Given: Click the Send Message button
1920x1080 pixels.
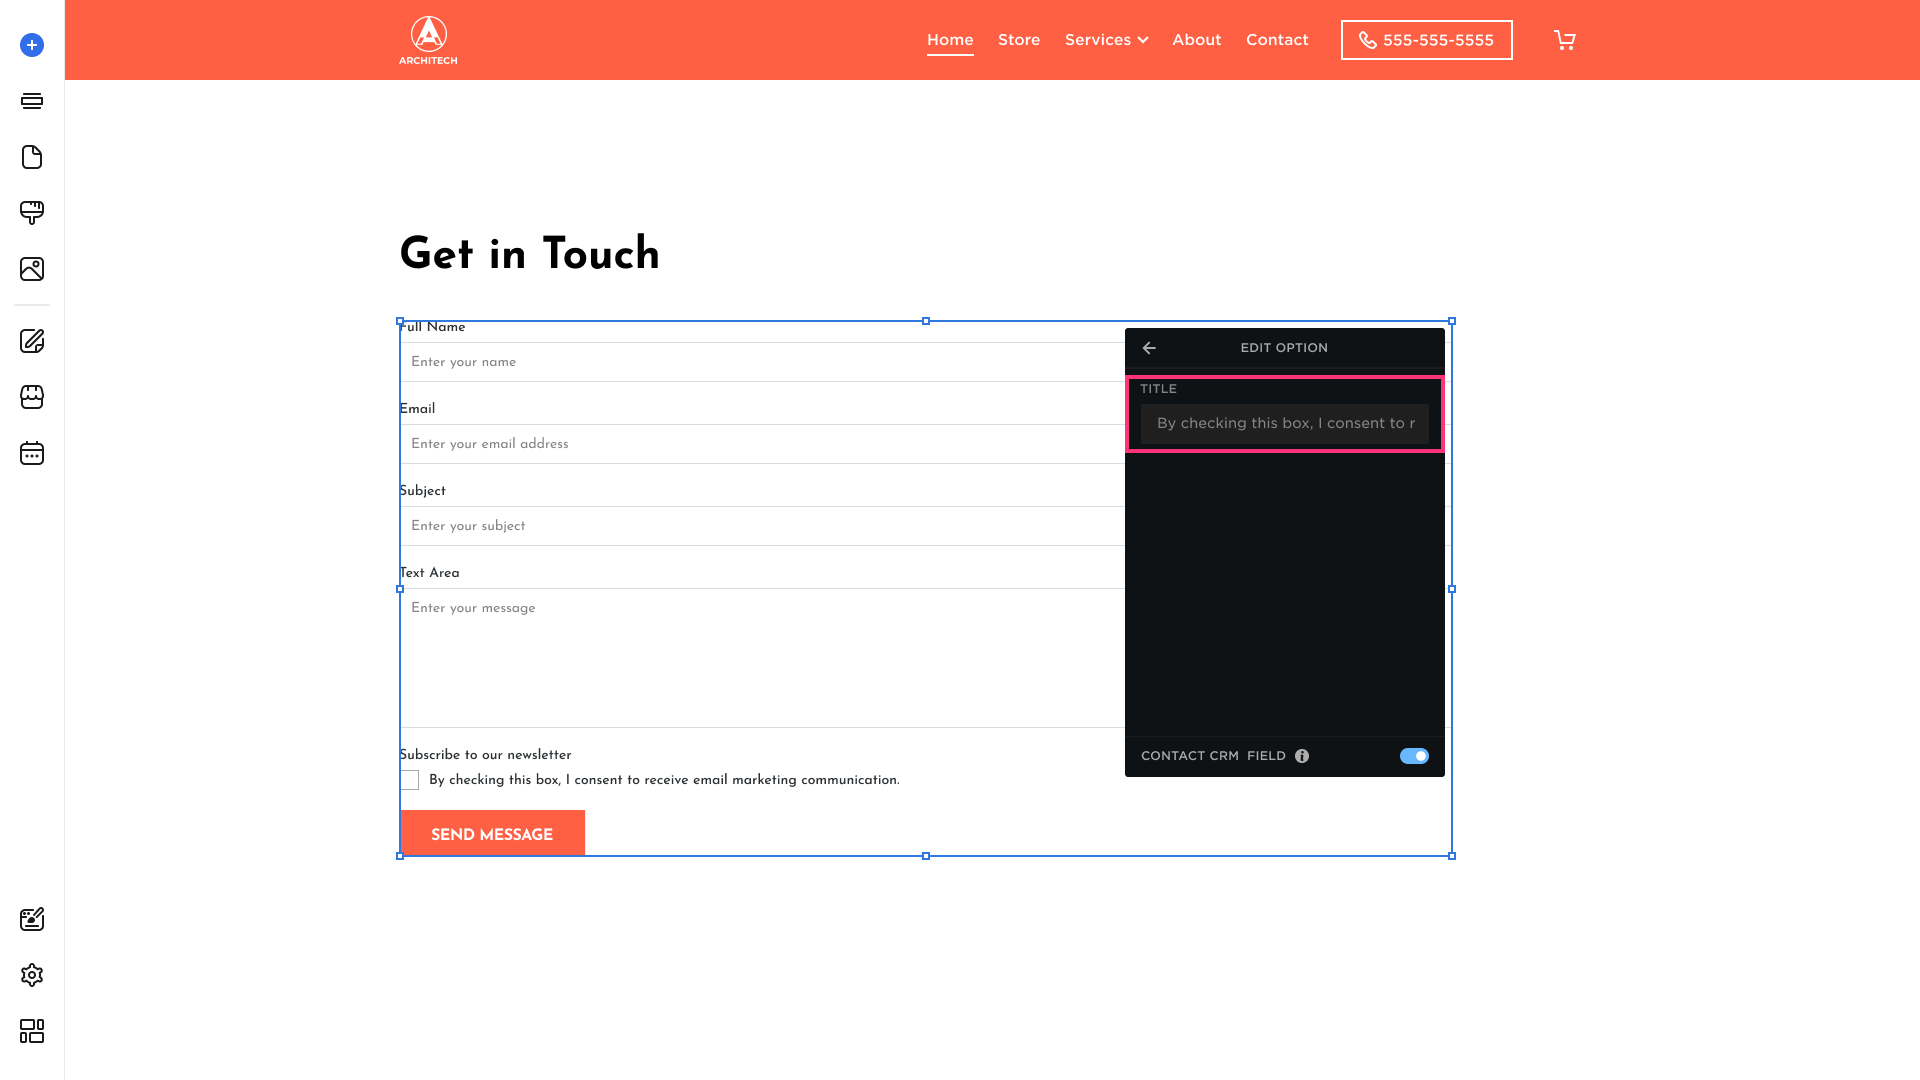Looking at the screenshot, I should pos(492,834).
